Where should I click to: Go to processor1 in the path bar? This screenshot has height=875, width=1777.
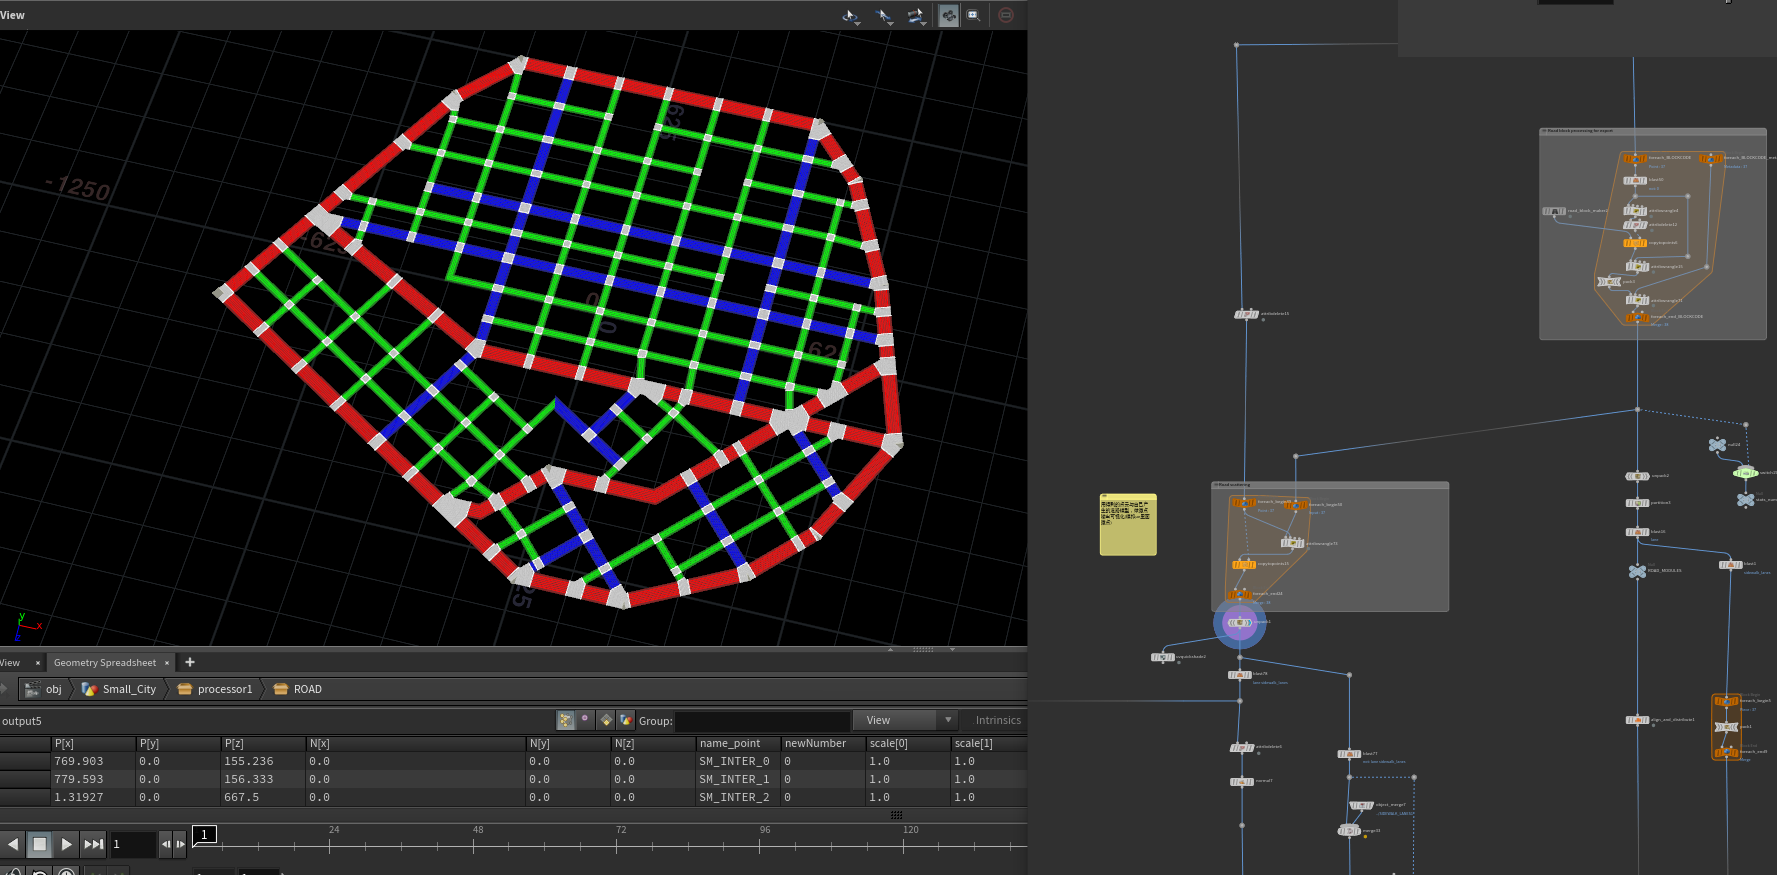[224, 689]
